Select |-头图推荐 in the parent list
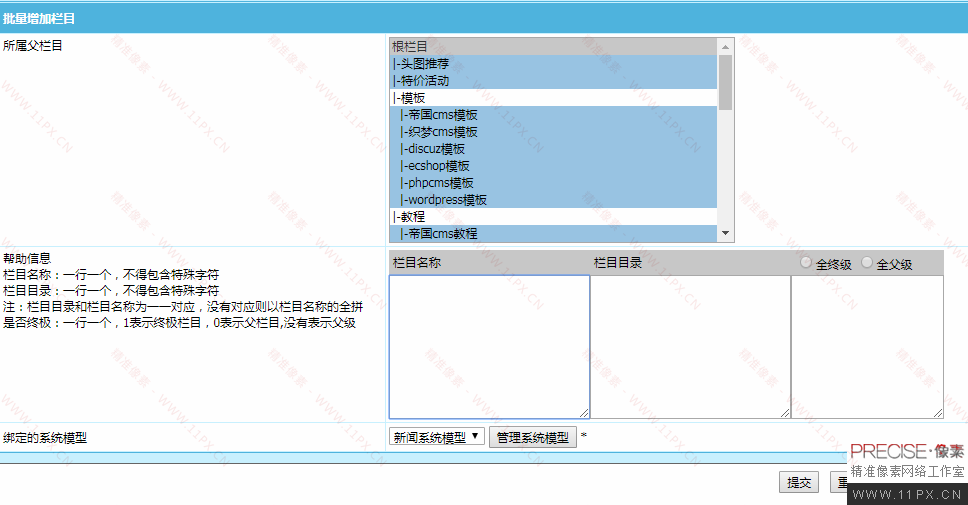 (553, 64)
